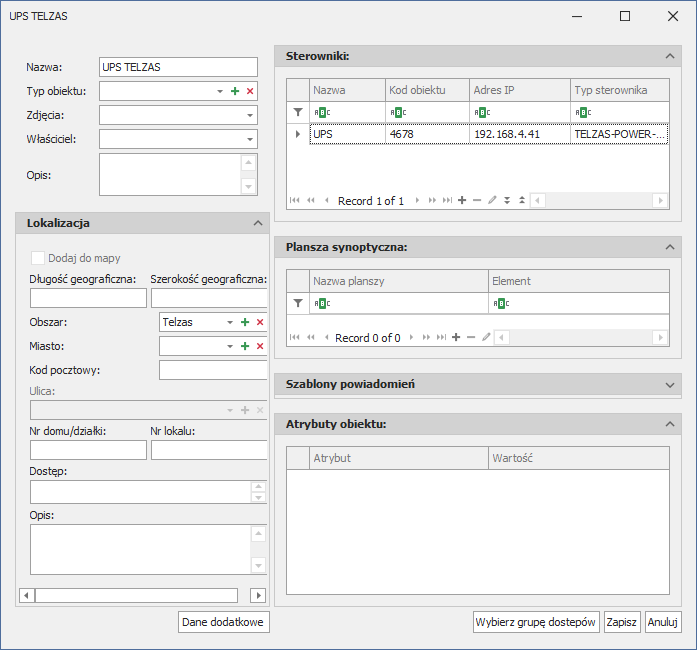Screen dimensions: 697x650
Task: Click Sterowniki grid scroll right arrow
Action: click(661, 201)
